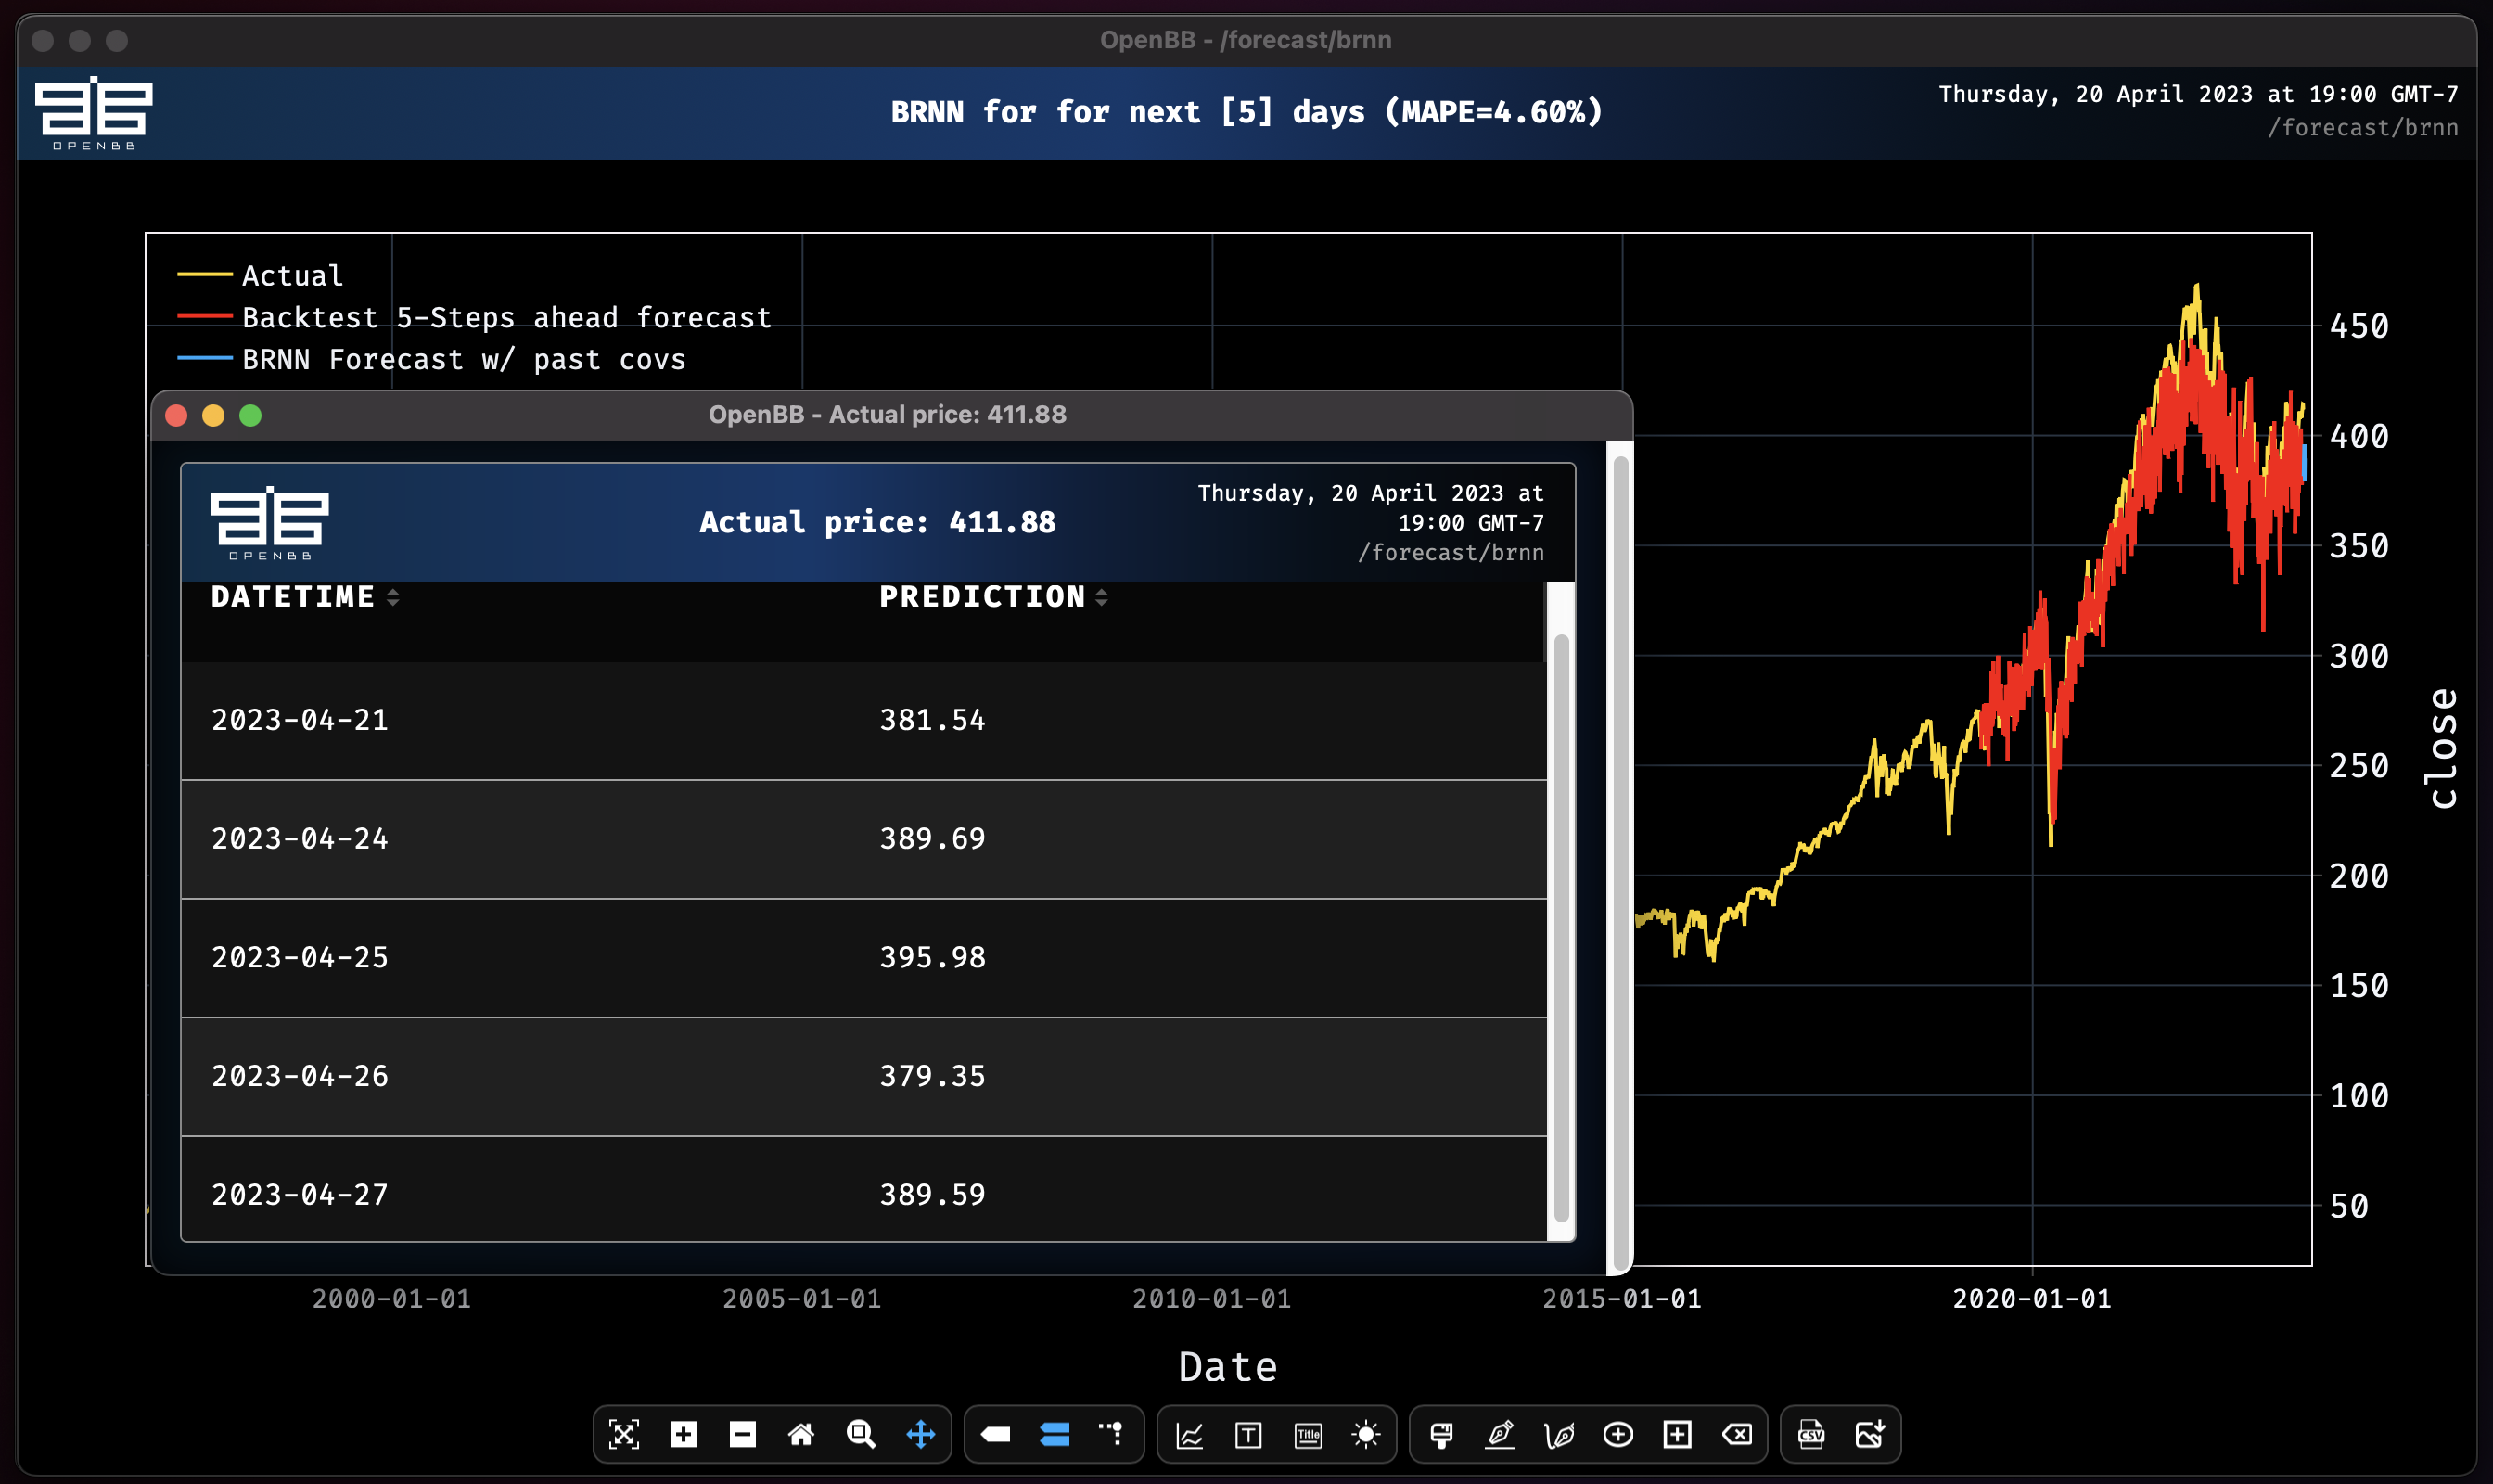2493x1484 pixels.
Task: Select the pen draw line tool
Action: click(x=1500, y=1435)
